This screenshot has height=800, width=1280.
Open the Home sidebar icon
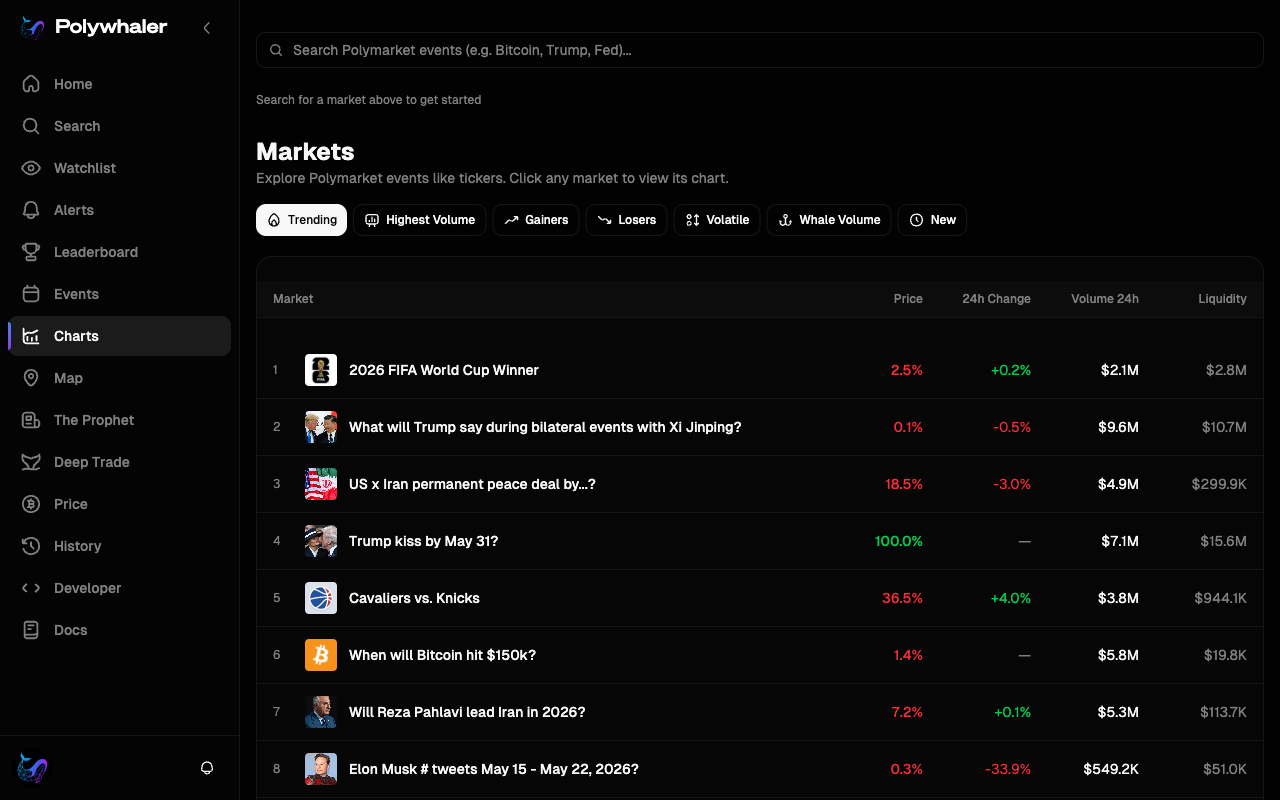tap(31, 84)
